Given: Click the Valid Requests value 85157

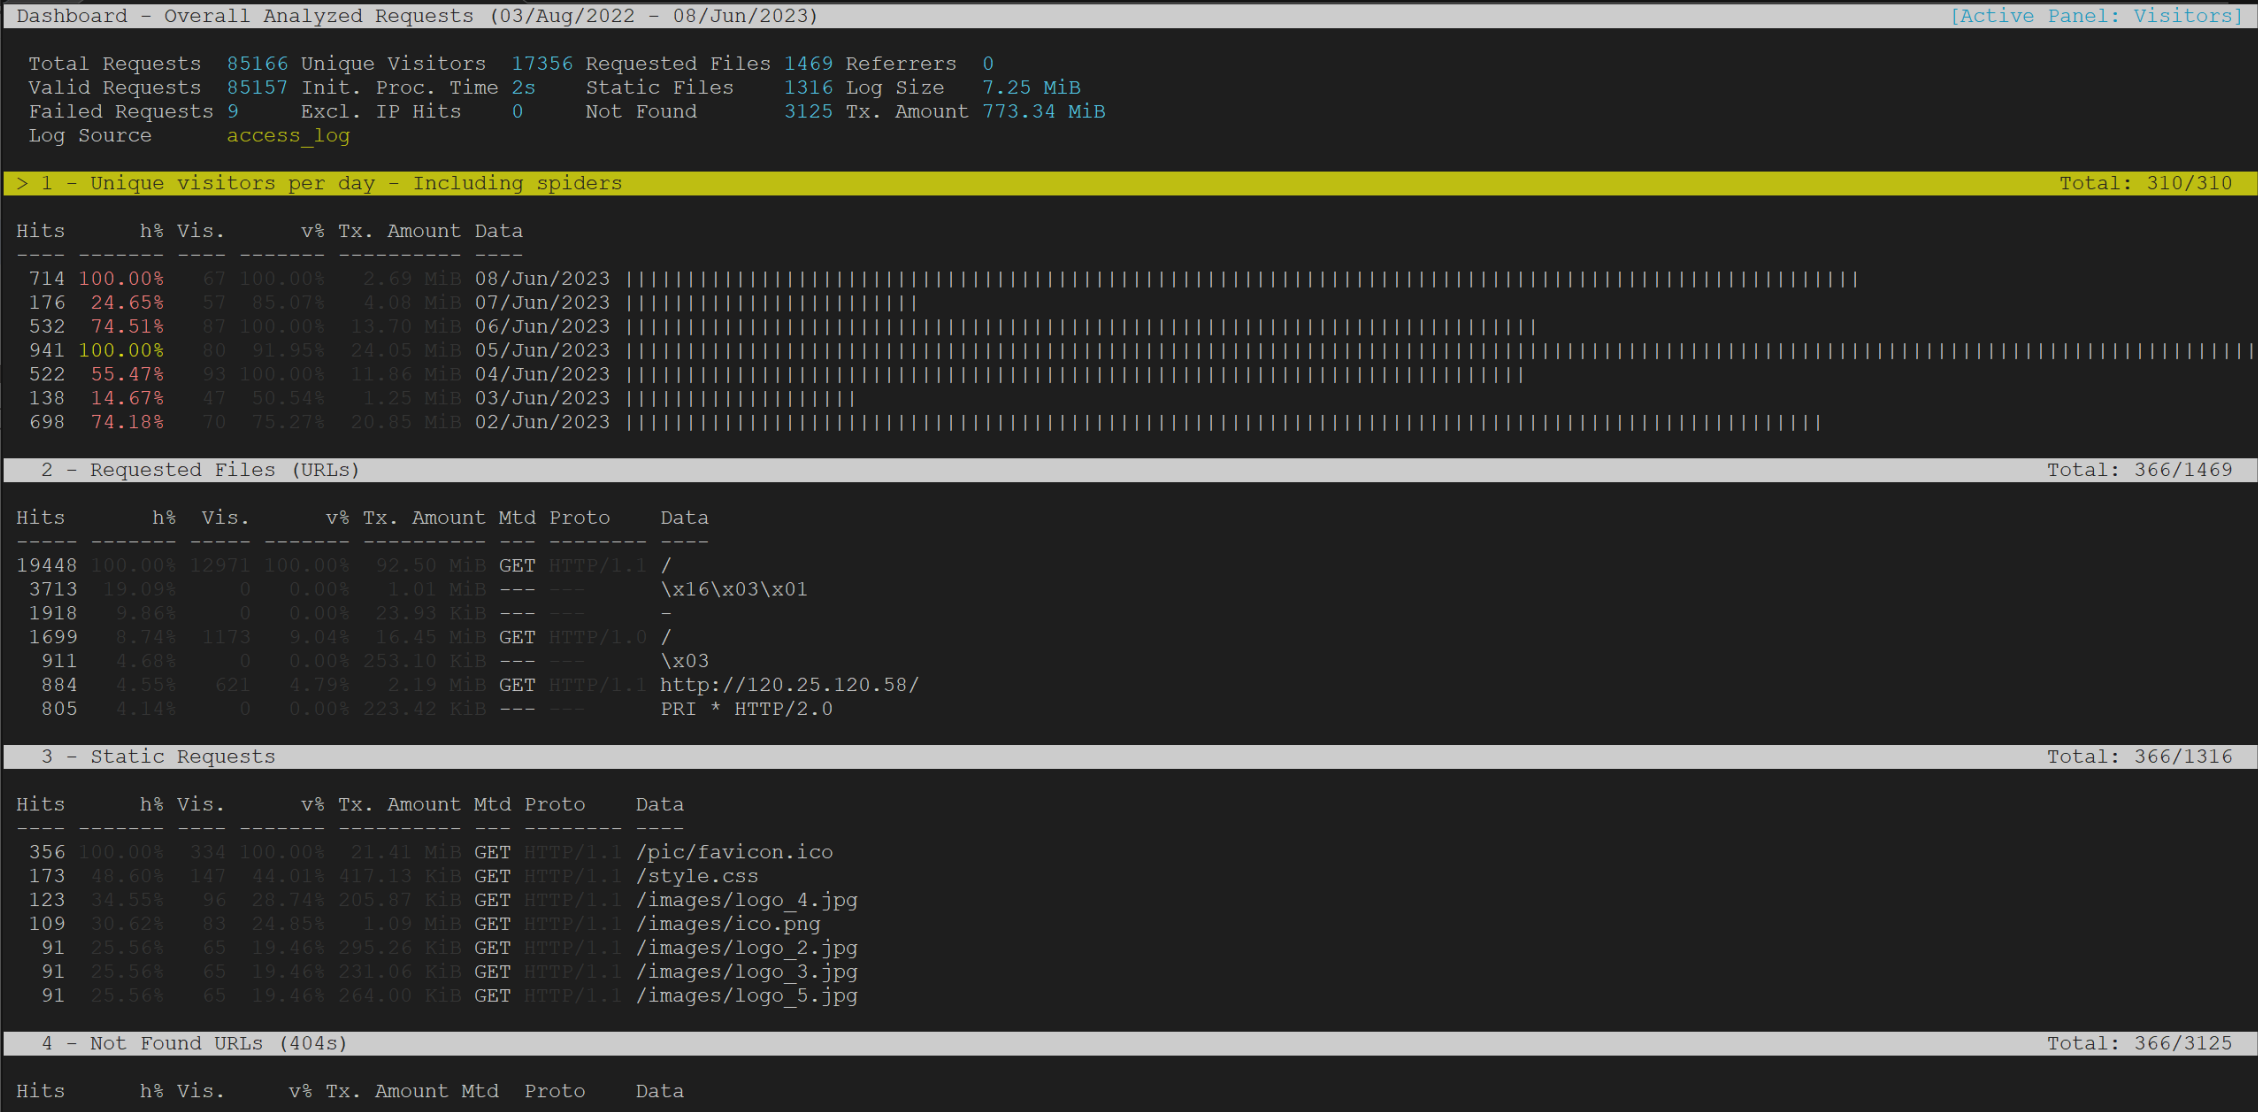Looking at the screenshot, I should pyautogui.click(x=257, y=88).
